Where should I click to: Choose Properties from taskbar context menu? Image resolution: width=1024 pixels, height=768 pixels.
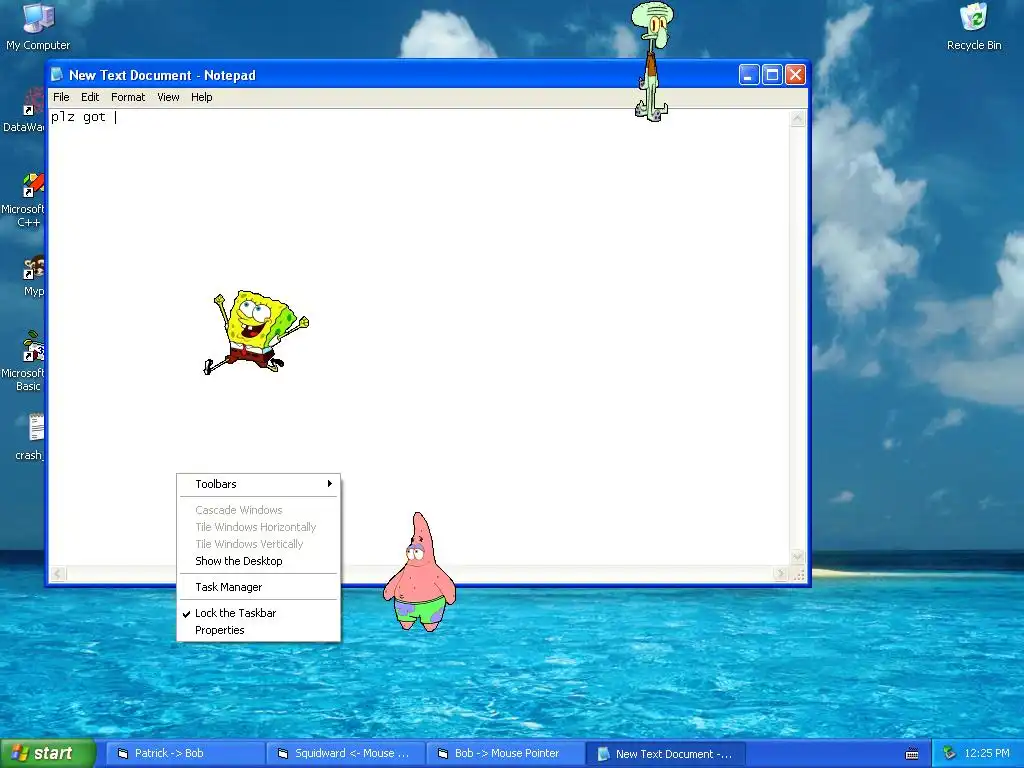point(259,630)
